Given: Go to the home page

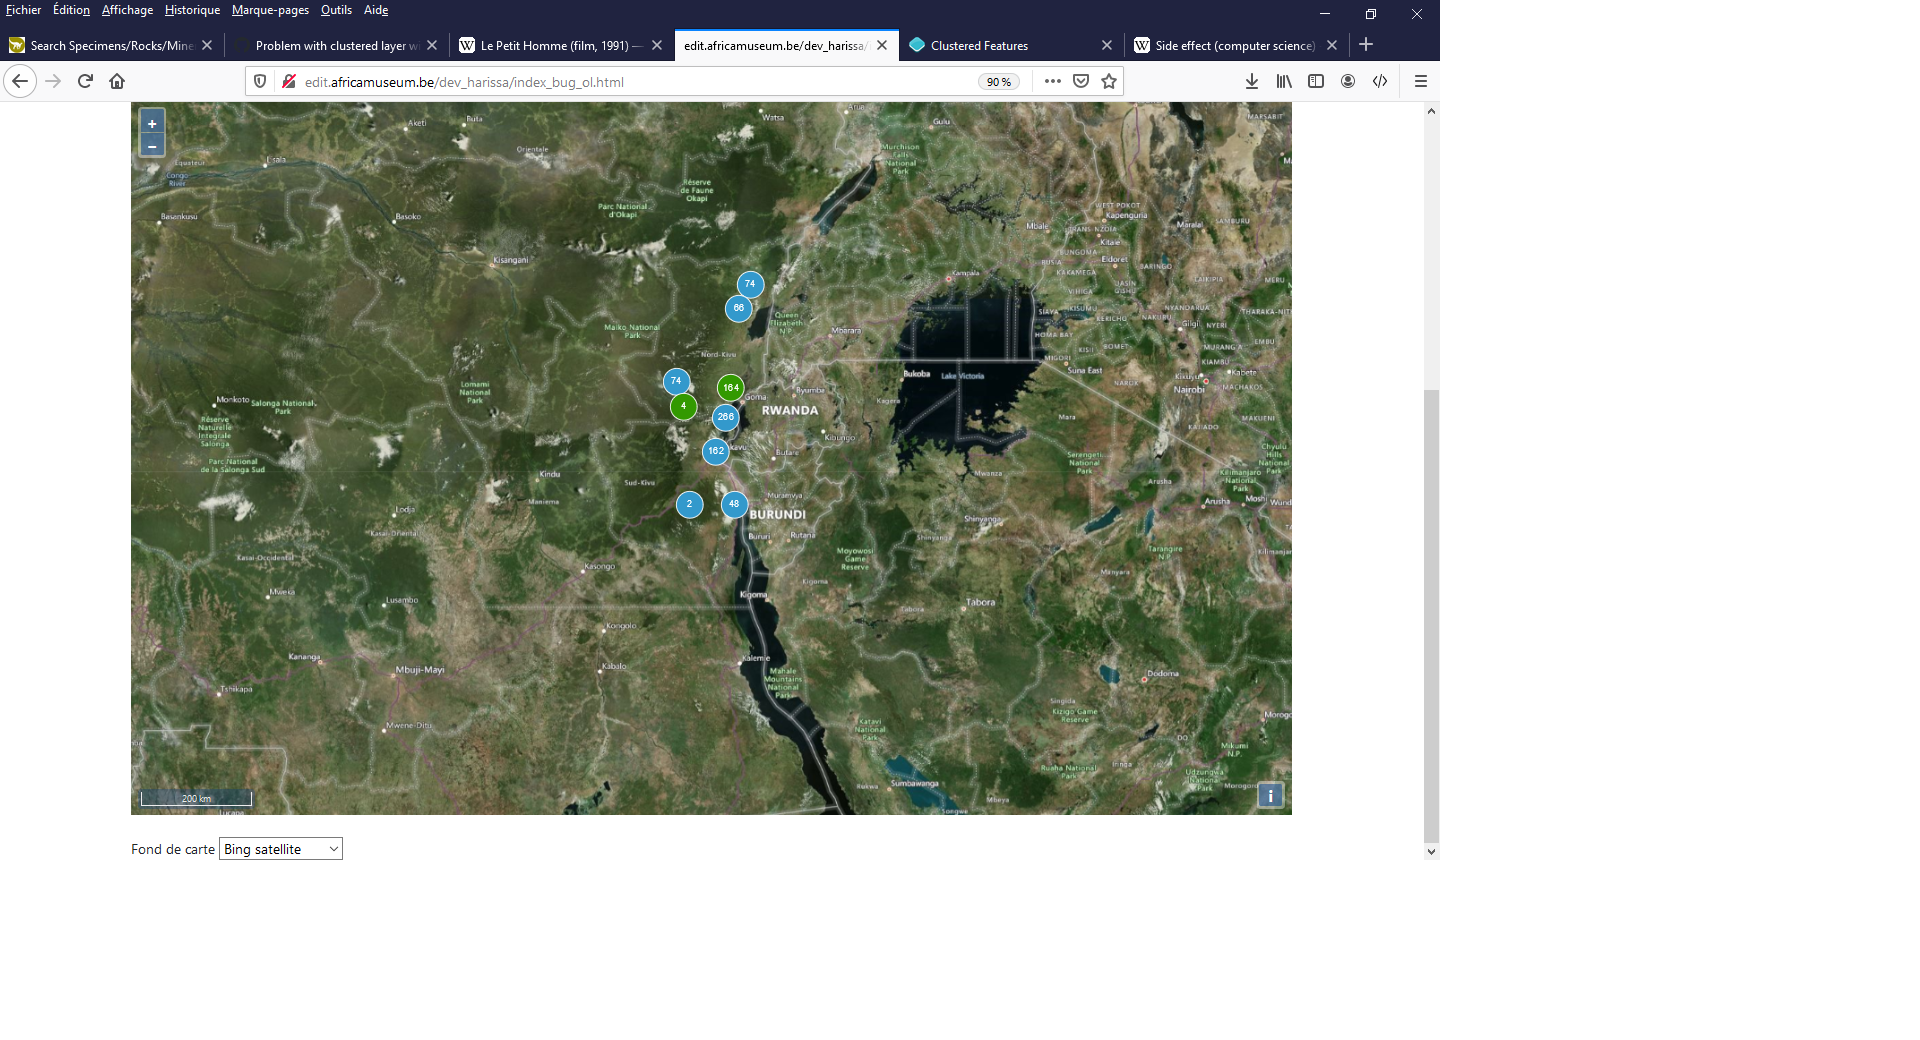Looking at the screenshot, I should tap(117, 81).
